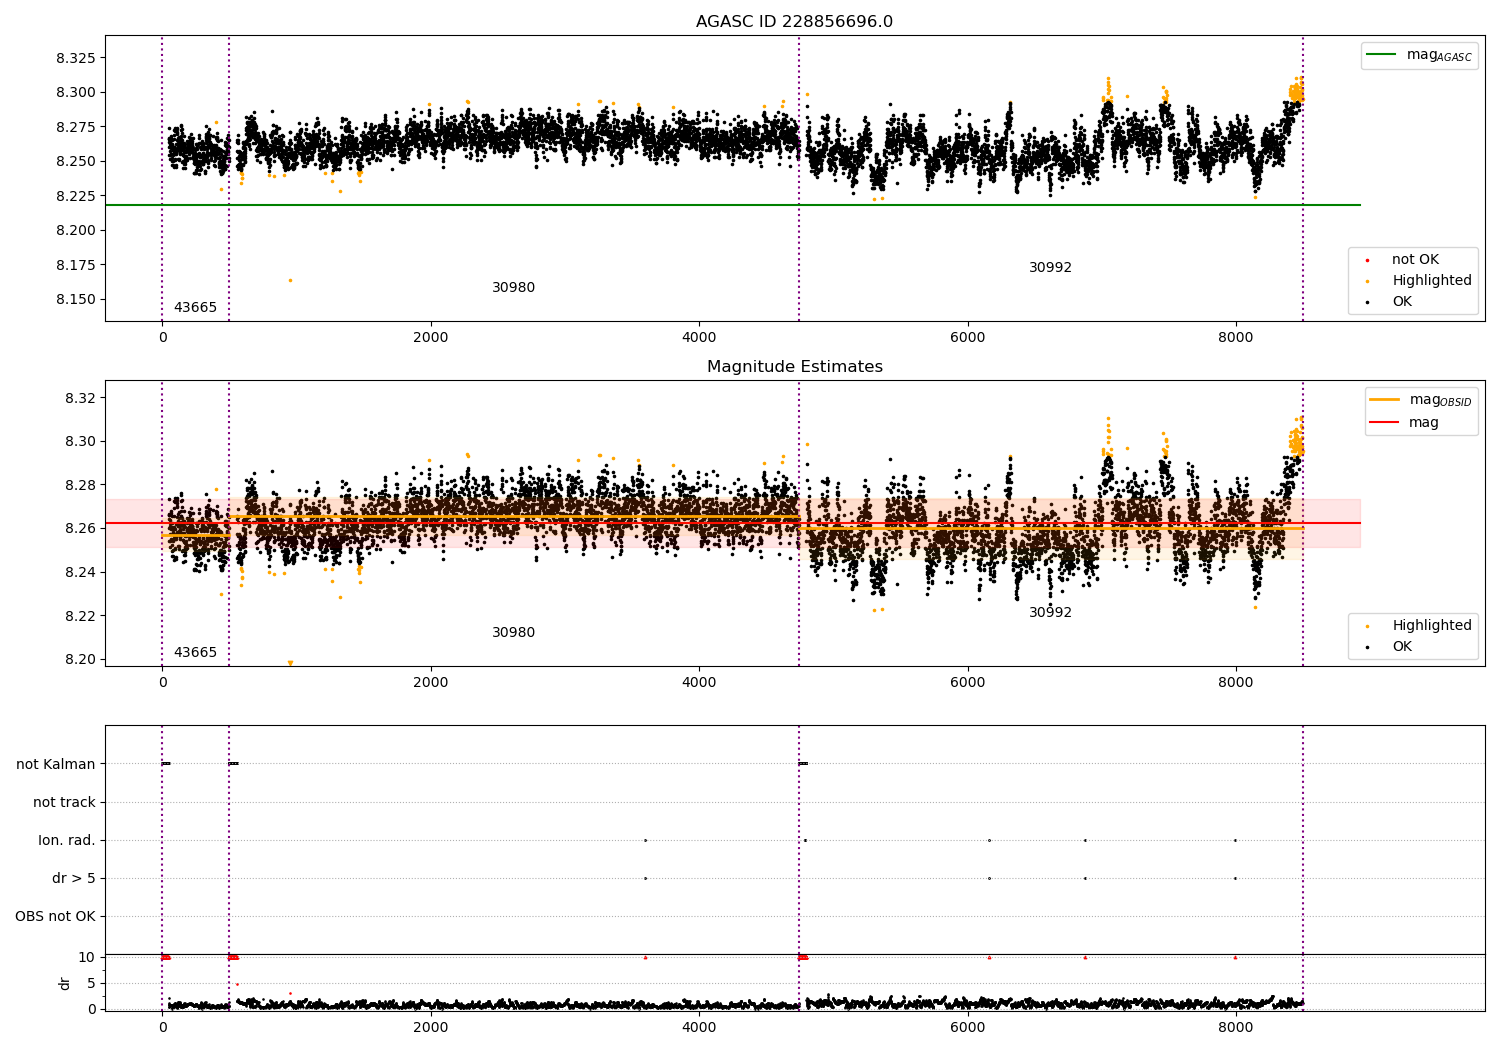Click the "30992" label in Magnitude Estimates plot
Image resolution: width=1500 pixels, height=1050 pixels.
pyautogui.click(x=1050, y=613)
